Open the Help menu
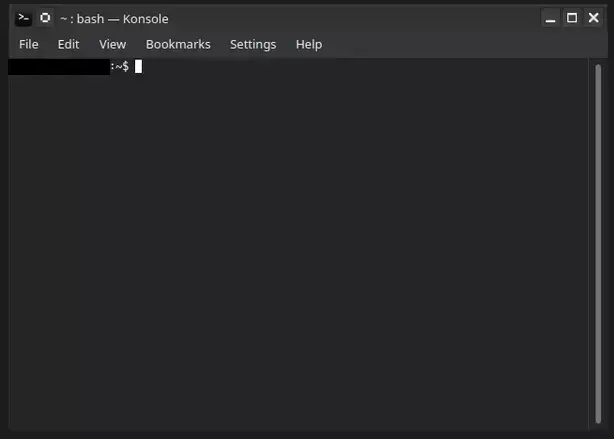 tap(309, 44)
